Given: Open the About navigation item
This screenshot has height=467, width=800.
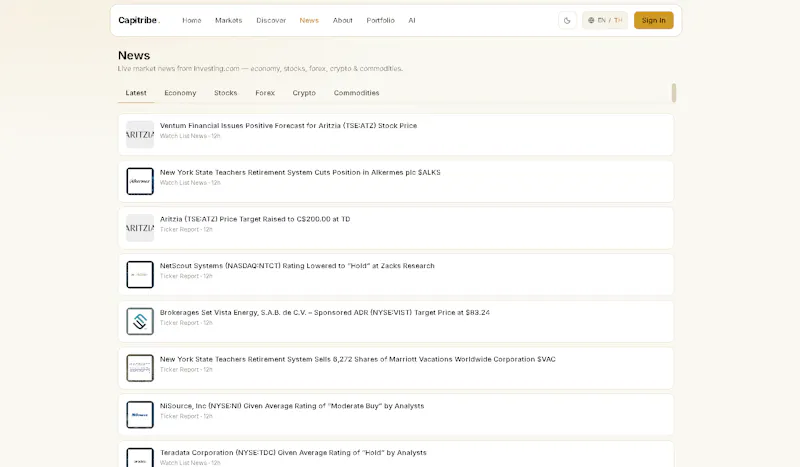Looking at the screenshot, I should (x=343, y=20).
